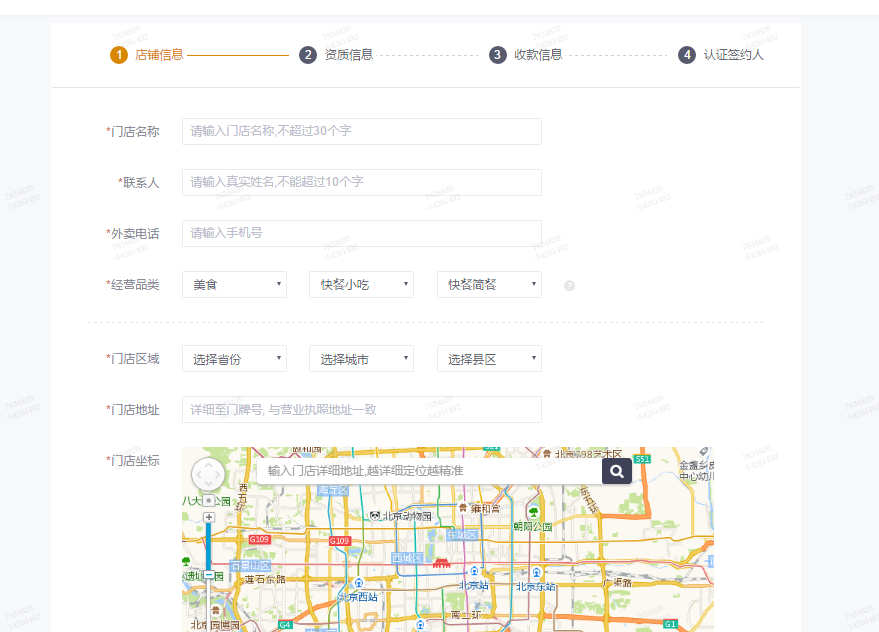This screenshot has width=879, height=632.
Task: Expand the 选择县区 district dropdown
Action: pos(489,359)
